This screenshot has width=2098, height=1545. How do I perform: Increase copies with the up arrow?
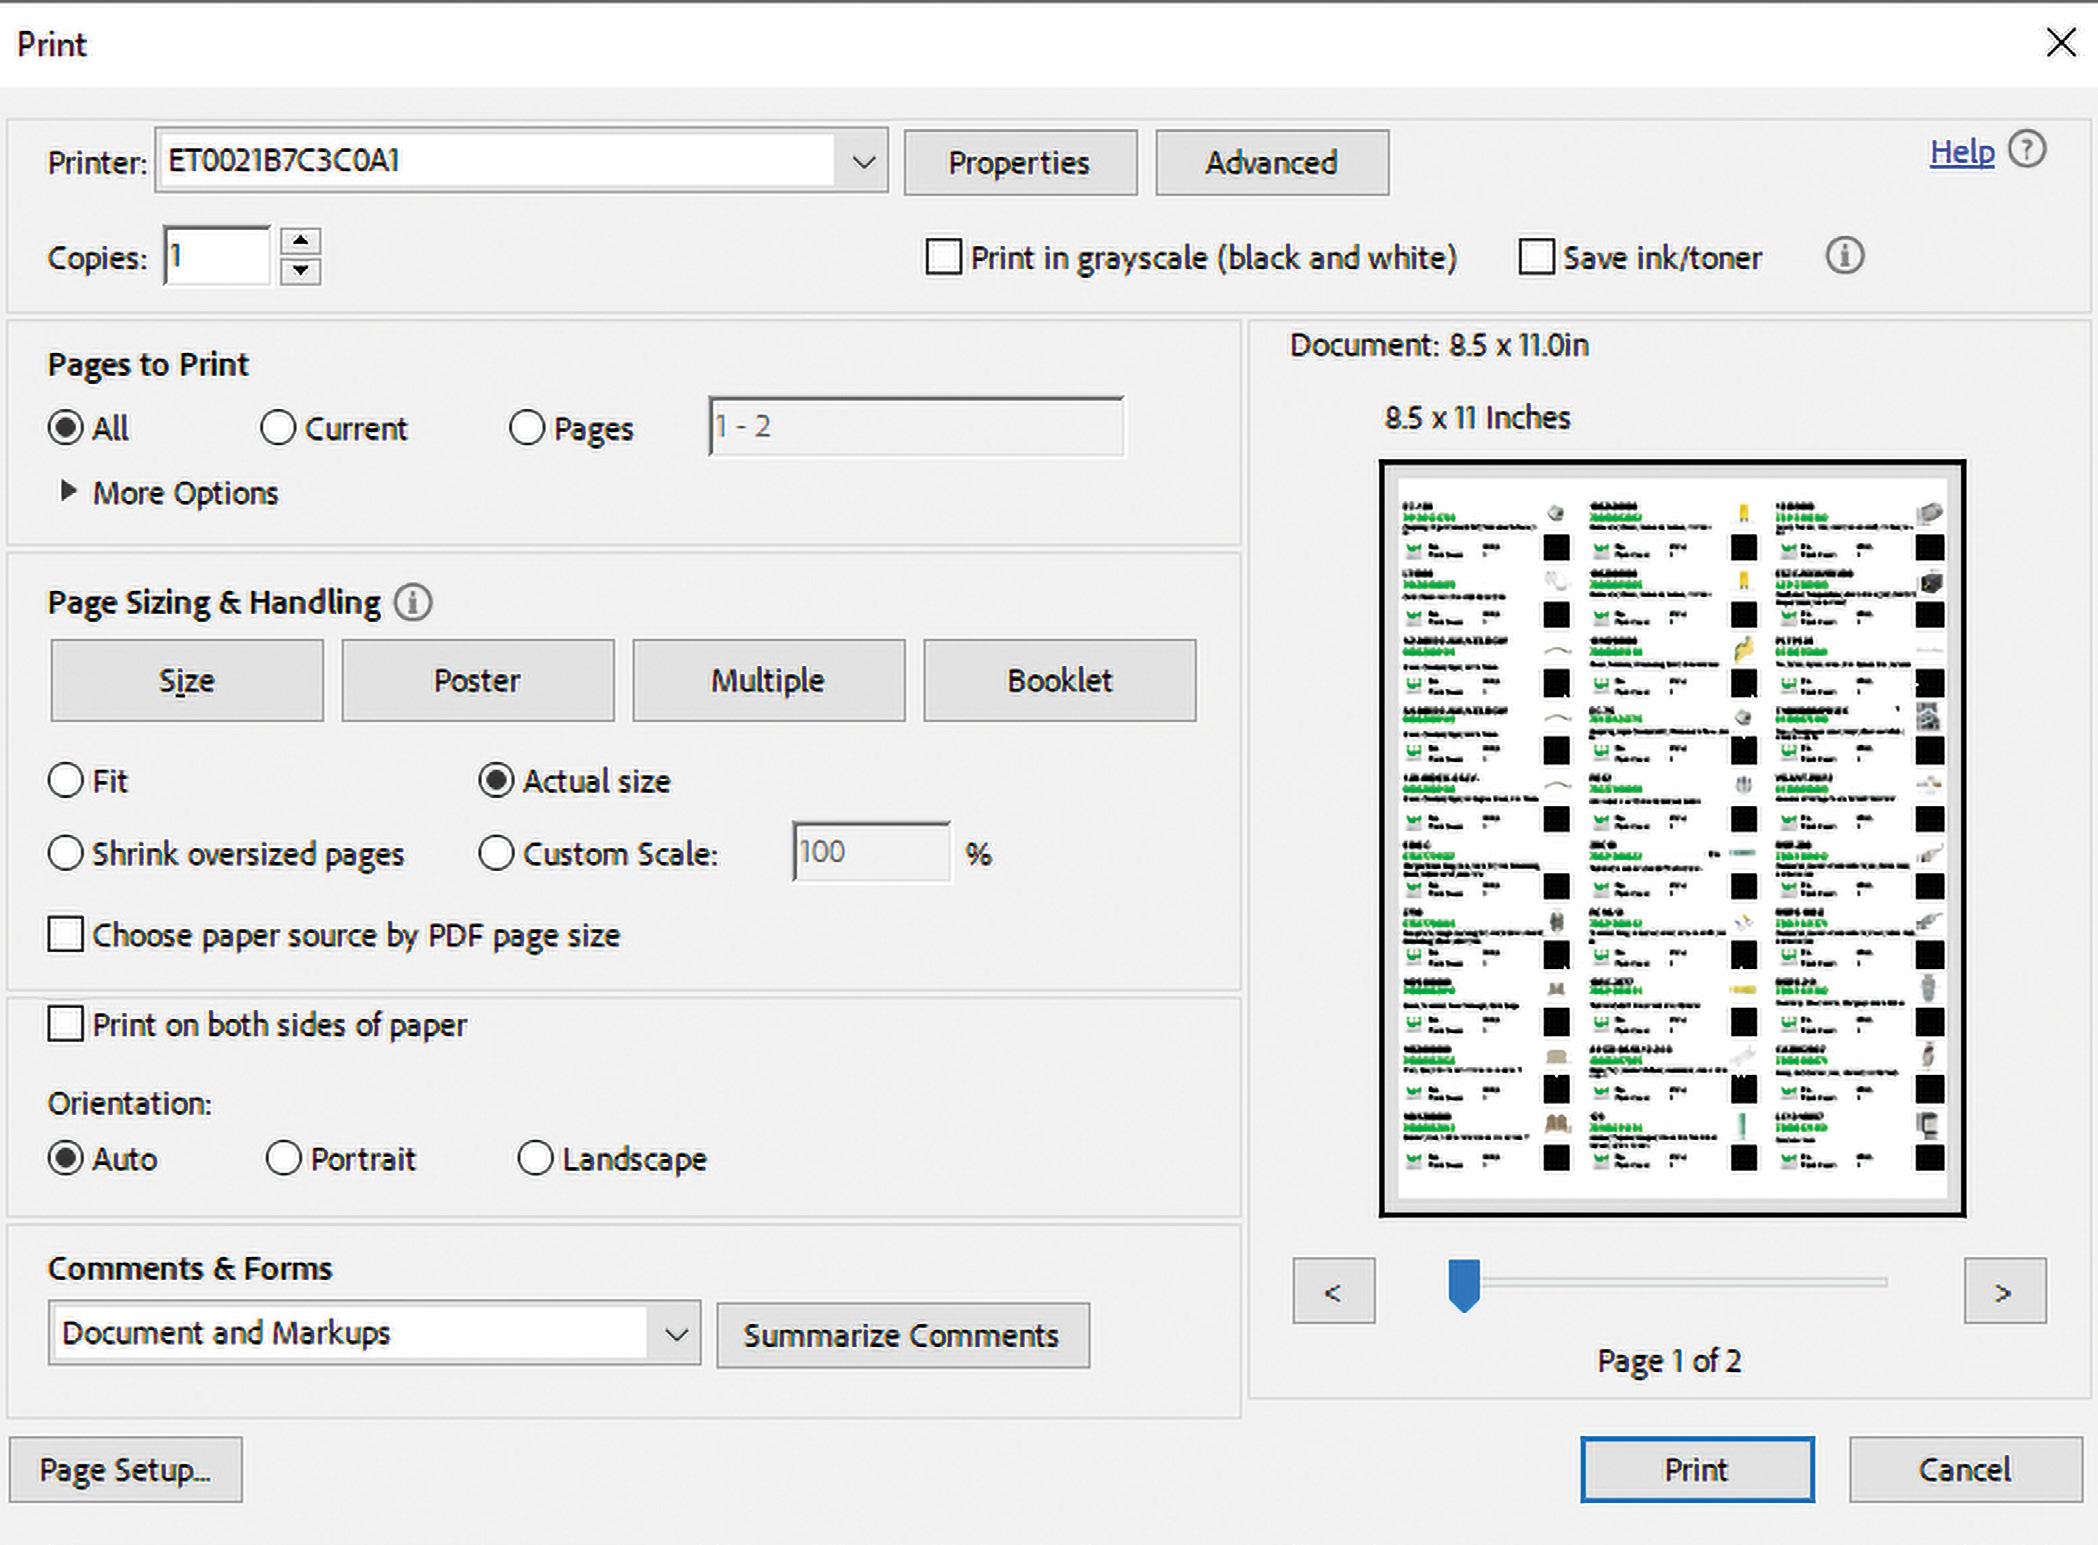pyautogui.click(x=300, y=241)
